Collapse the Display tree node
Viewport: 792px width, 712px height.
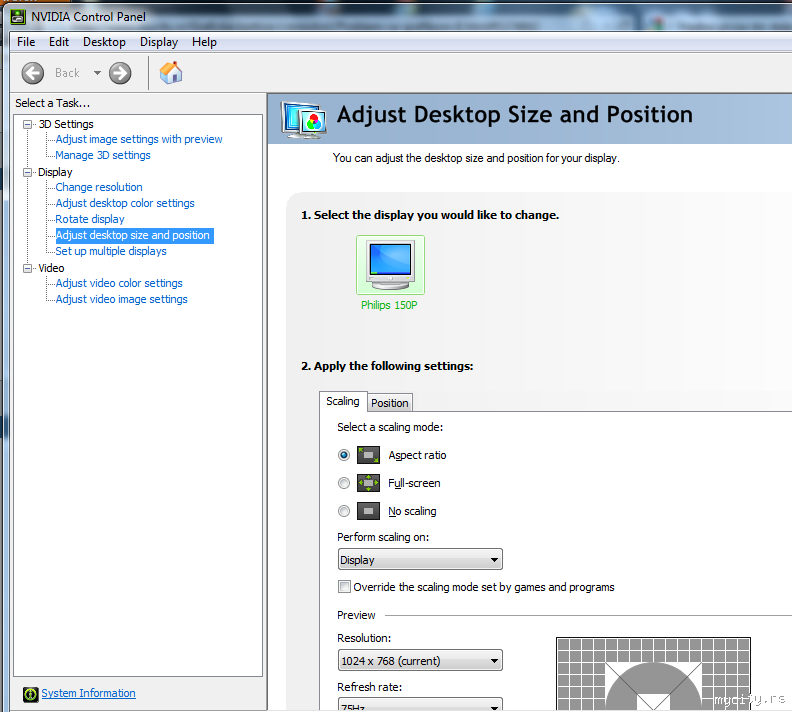[27, 172]
